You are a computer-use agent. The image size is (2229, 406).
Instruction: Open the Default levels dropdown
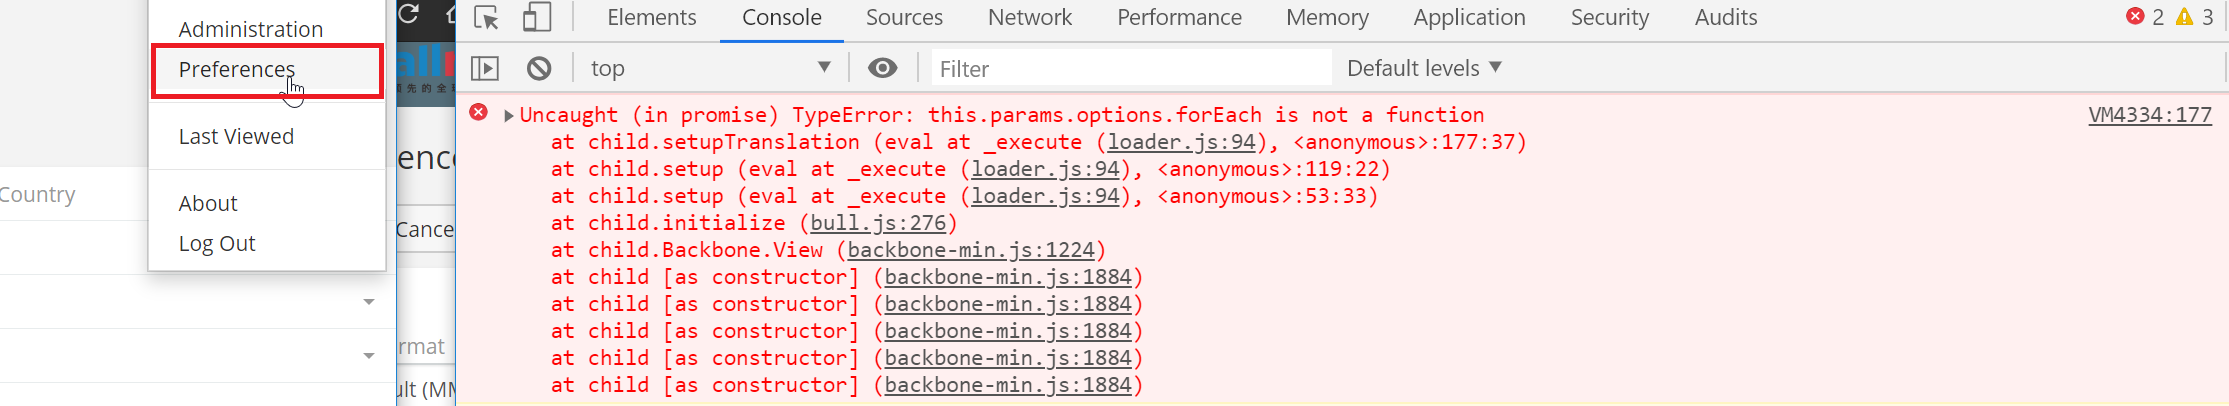coord(1424,68)
